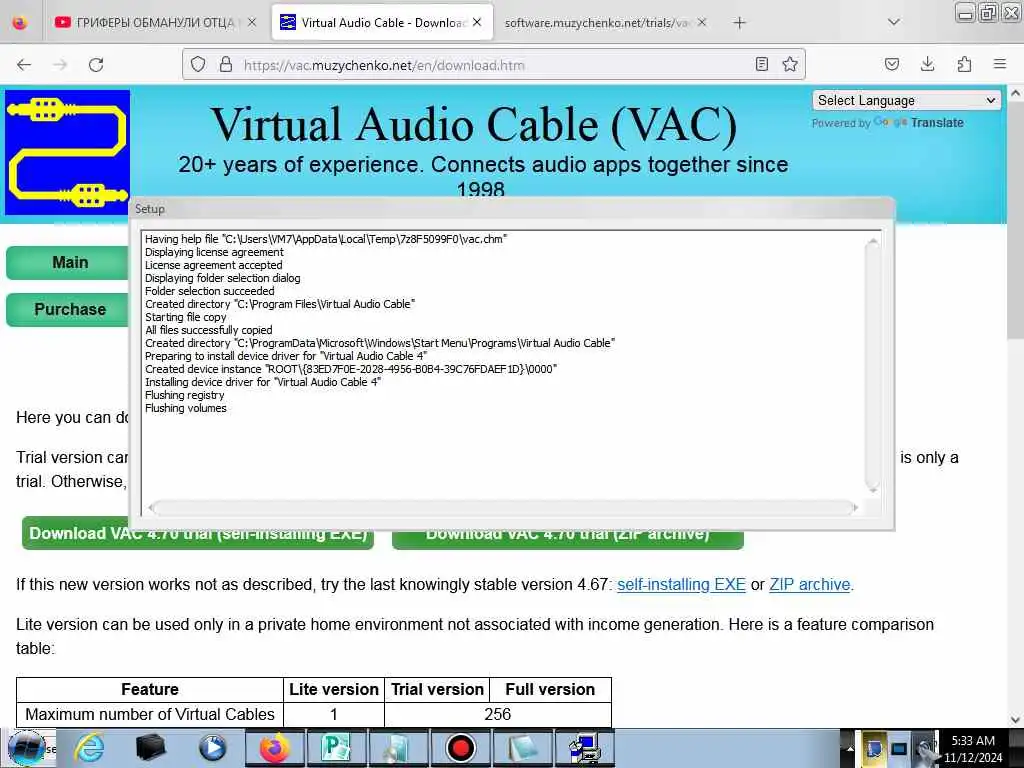
Task: Toggle reader view icon in address bar
Action: pyautogui.click(x=761, y=64)
